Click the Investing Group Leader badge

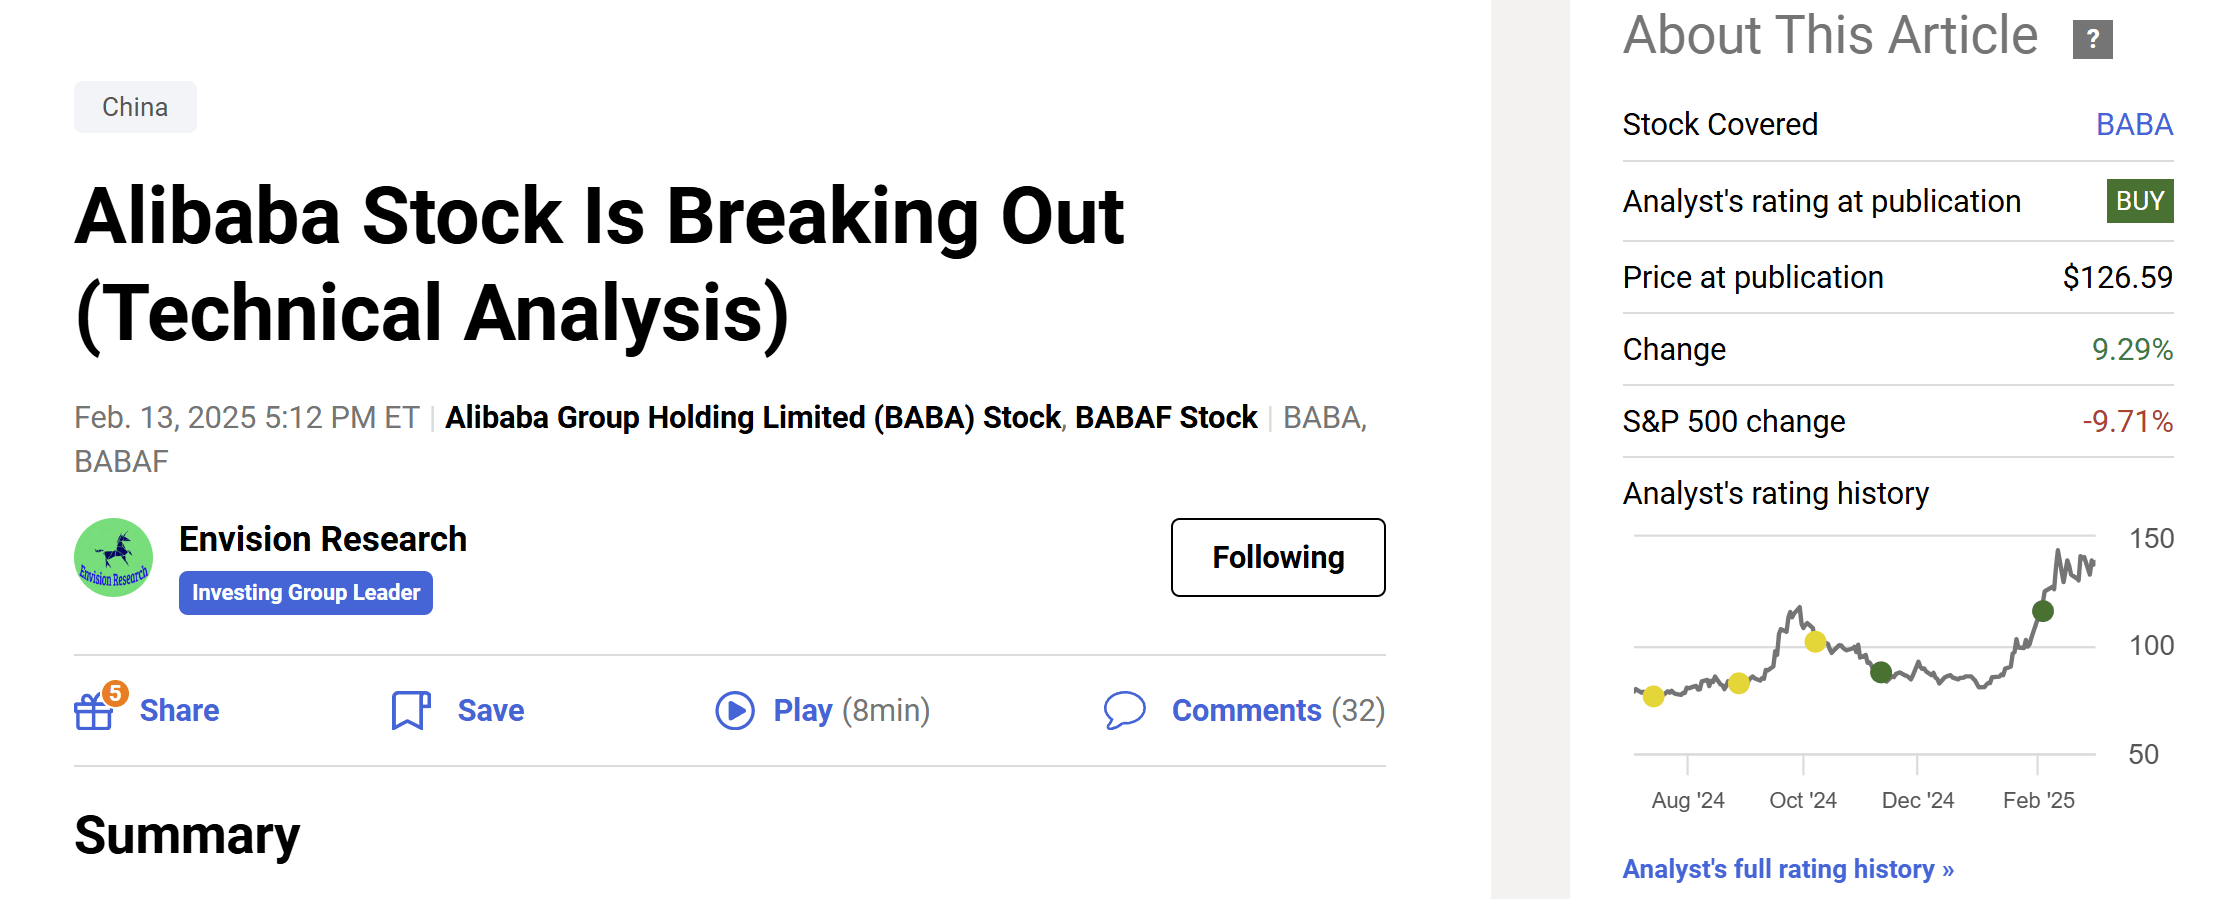click(x=305, y=592)
